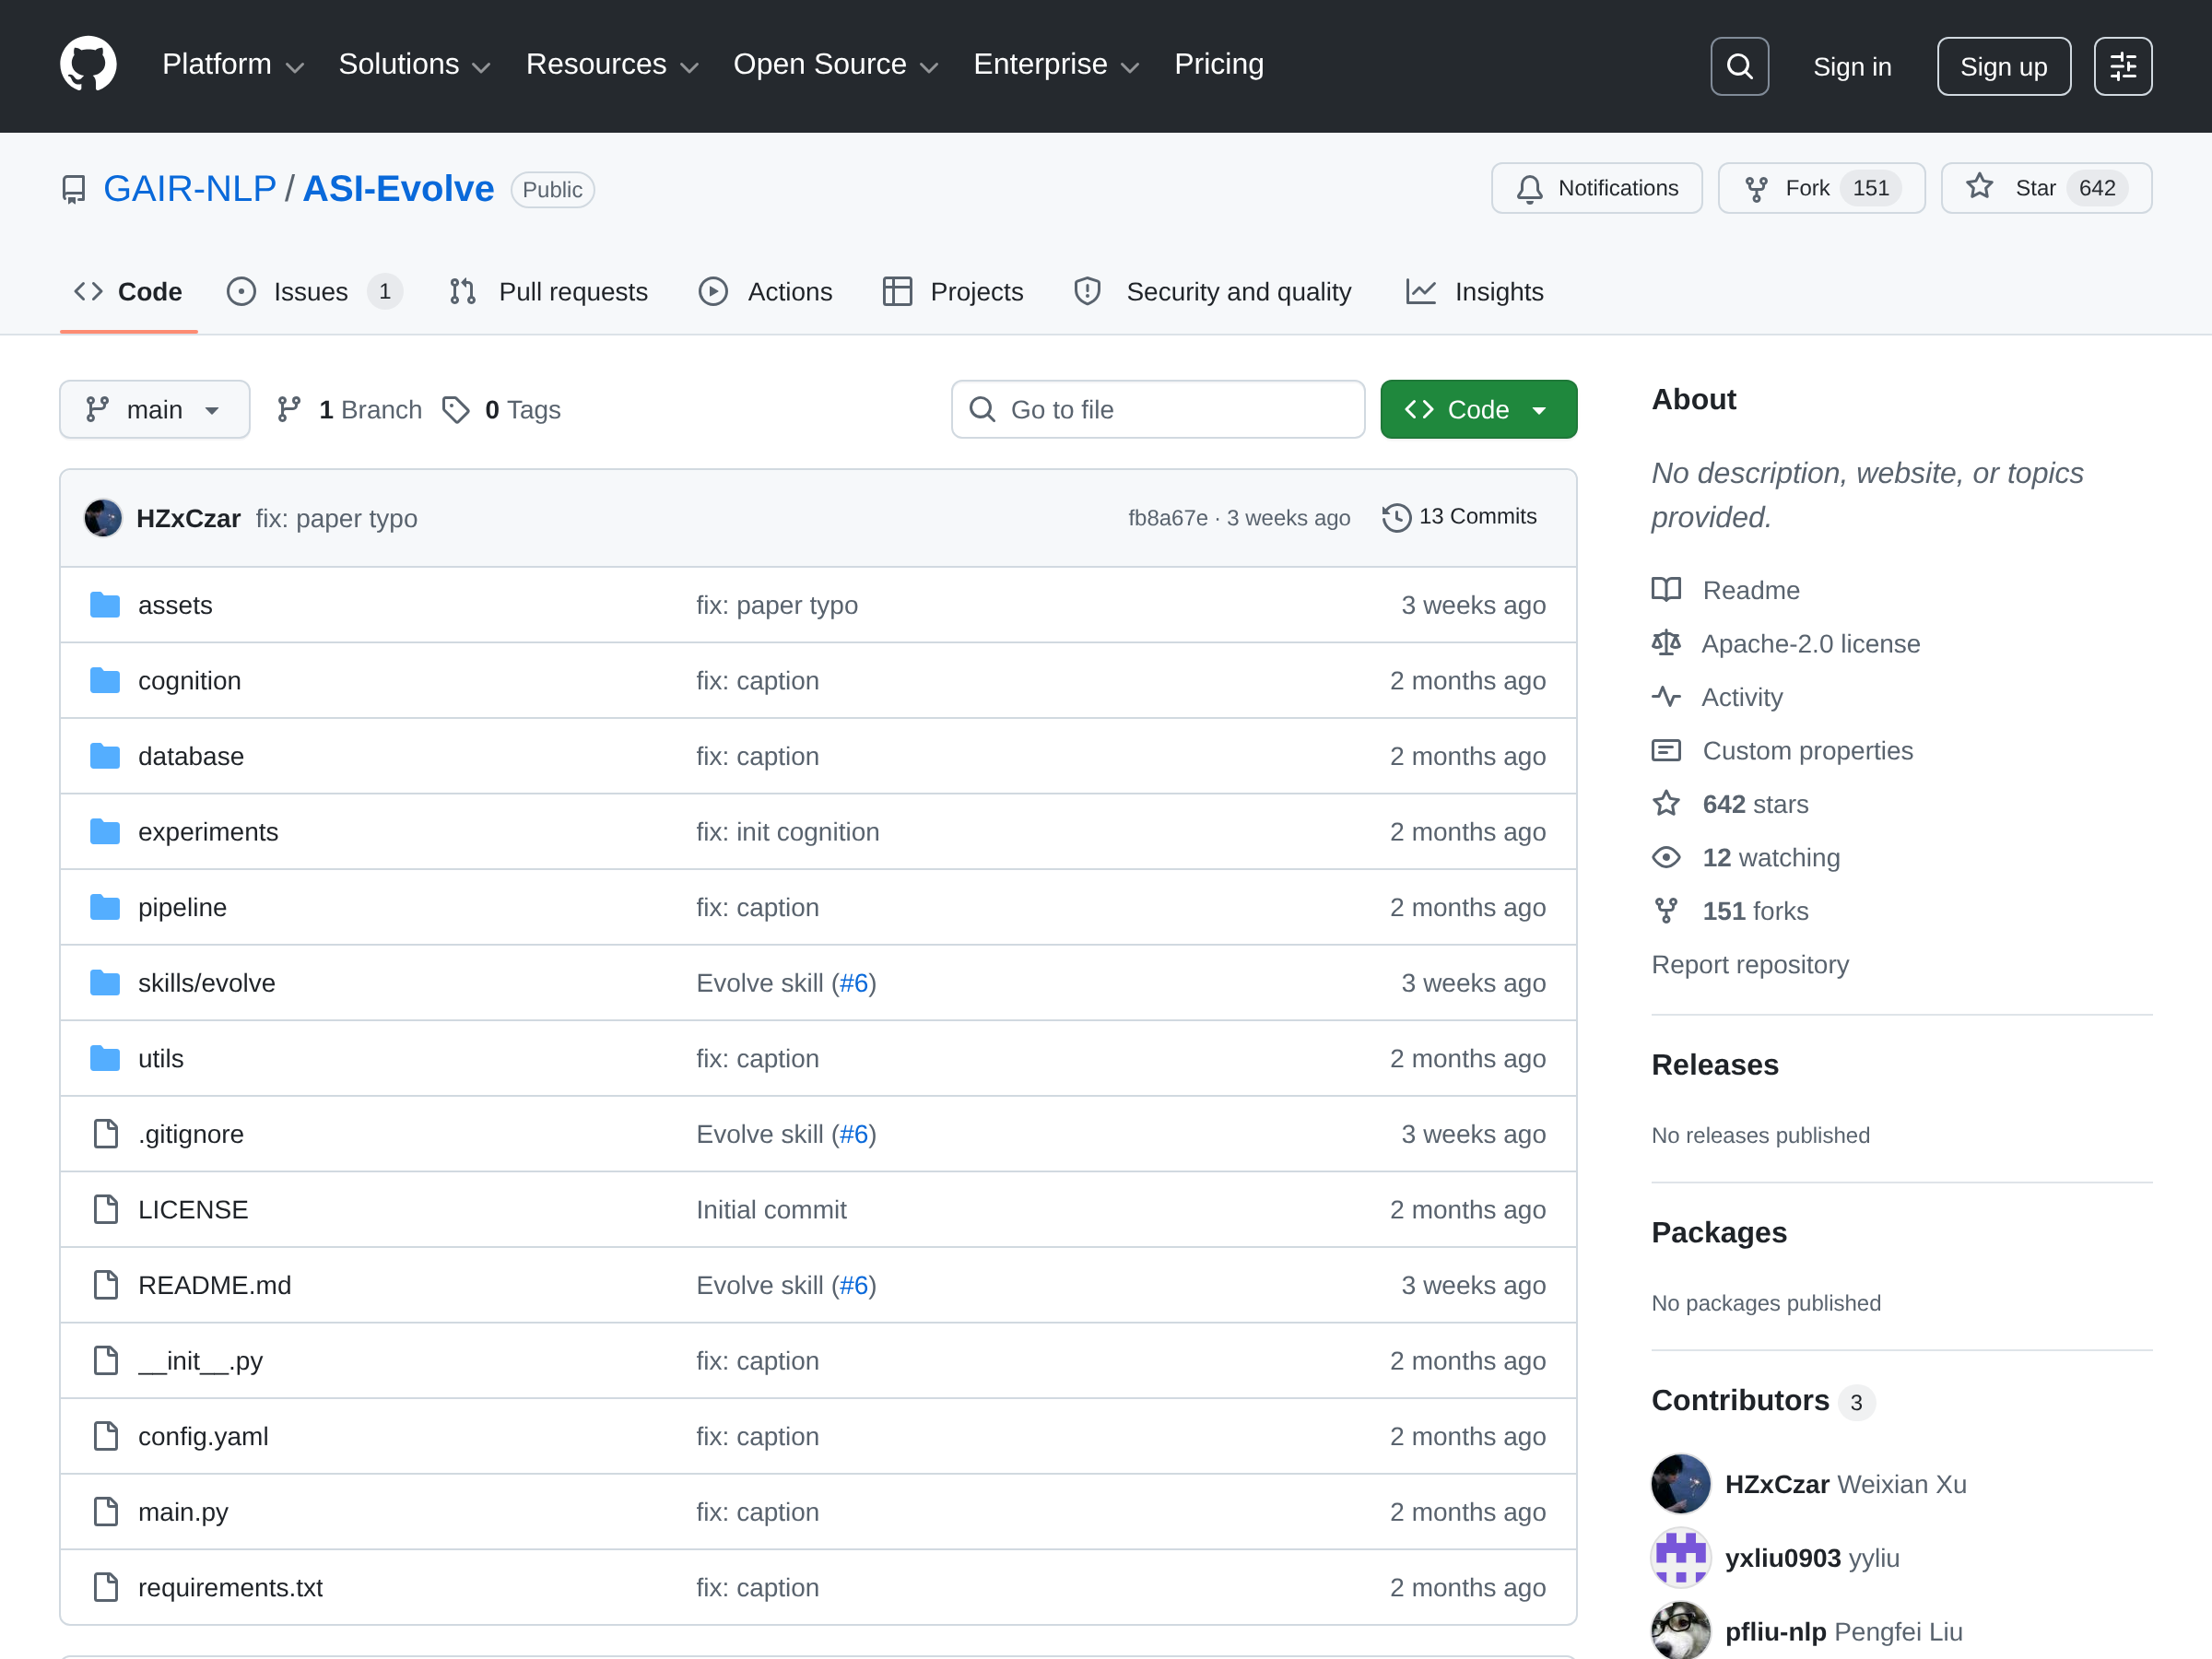Click the Apache-2.0 license scale icon
This screenshot has height=1659, width=2212.
pyautogui.click(x=1666, y=643)
